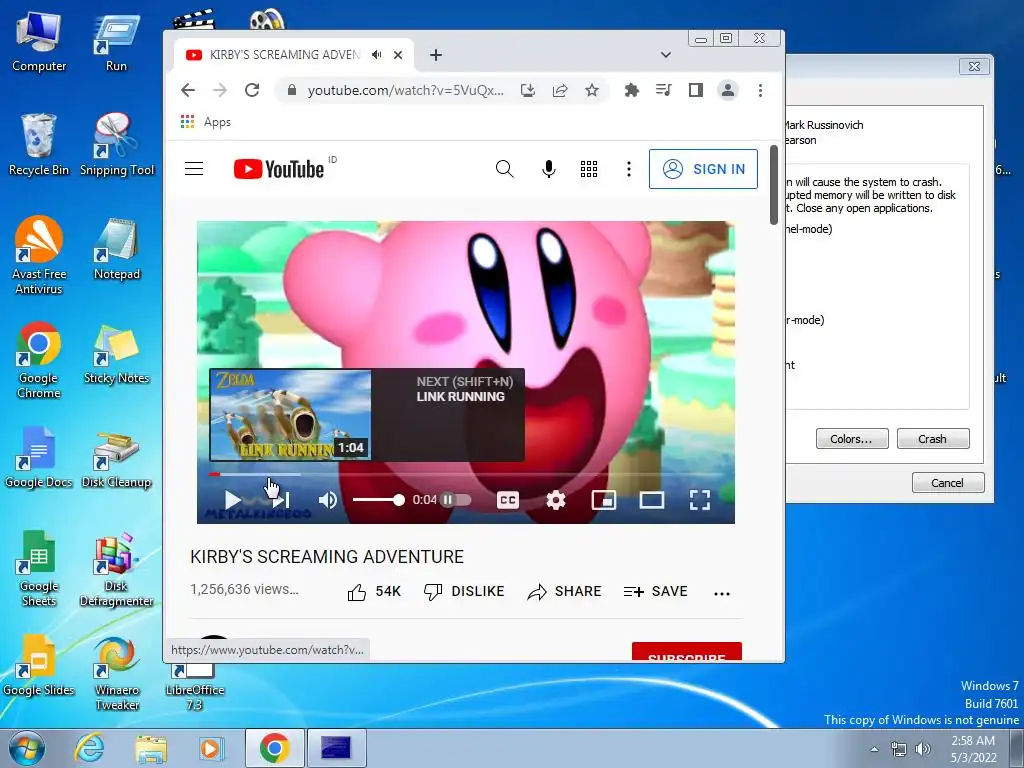Toggle Chrome side panel
Viewport: 1024px width, 768px height.
[x=696, y=90]
